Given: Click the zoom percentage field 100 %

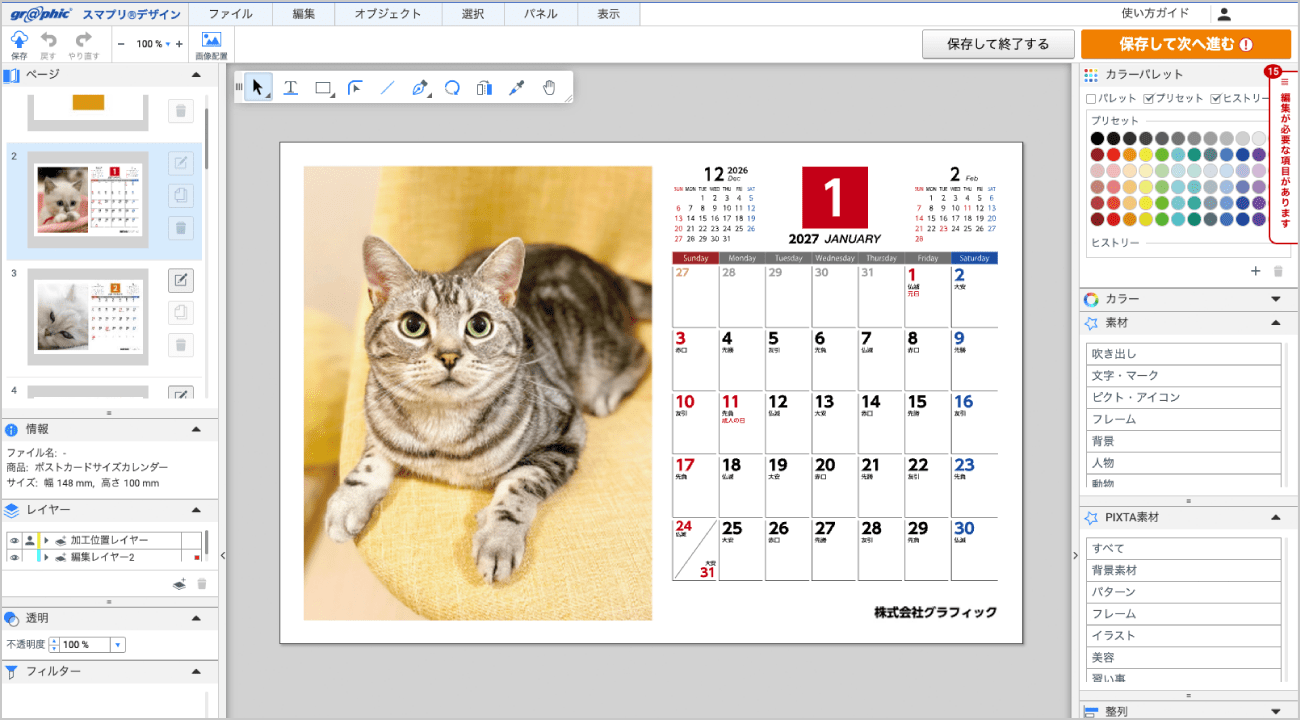Looking at the screenshot, I should (149, 44).
